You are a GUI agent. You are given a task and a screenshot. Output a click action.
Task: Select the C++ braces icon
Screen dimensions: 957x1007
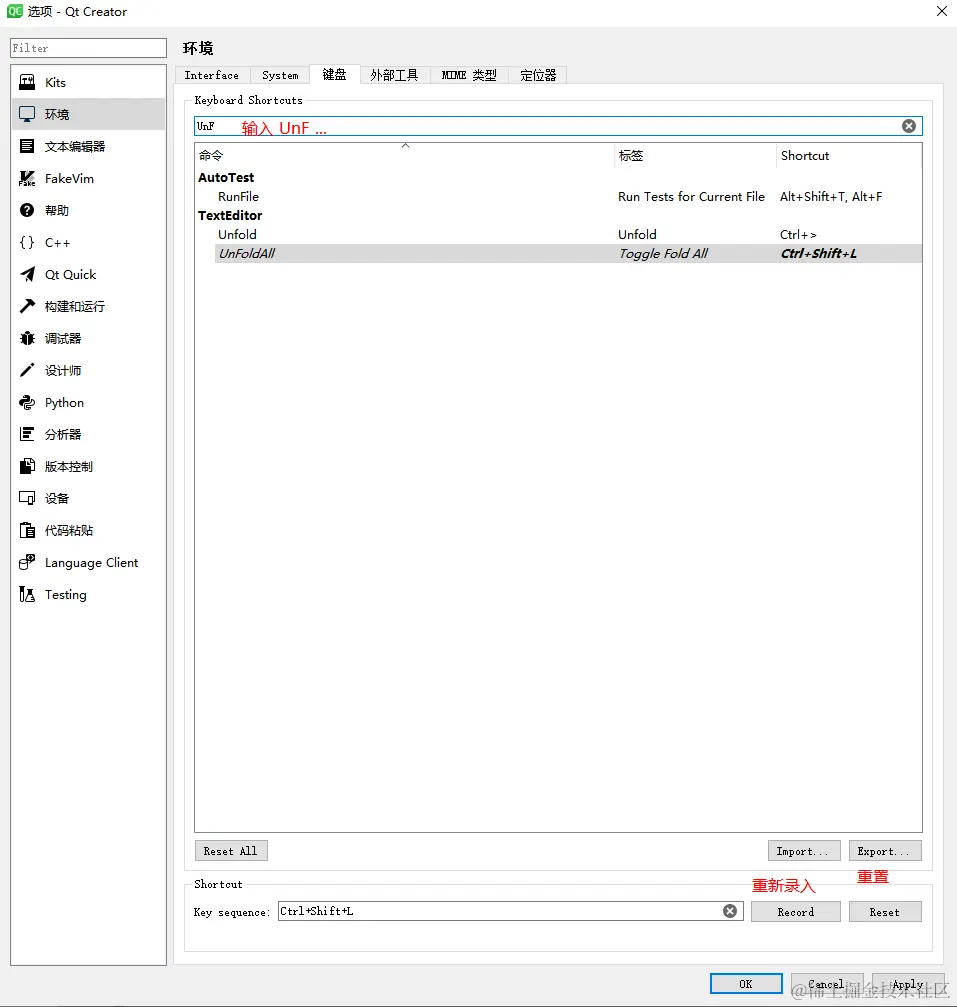click(x=27, y=242)
